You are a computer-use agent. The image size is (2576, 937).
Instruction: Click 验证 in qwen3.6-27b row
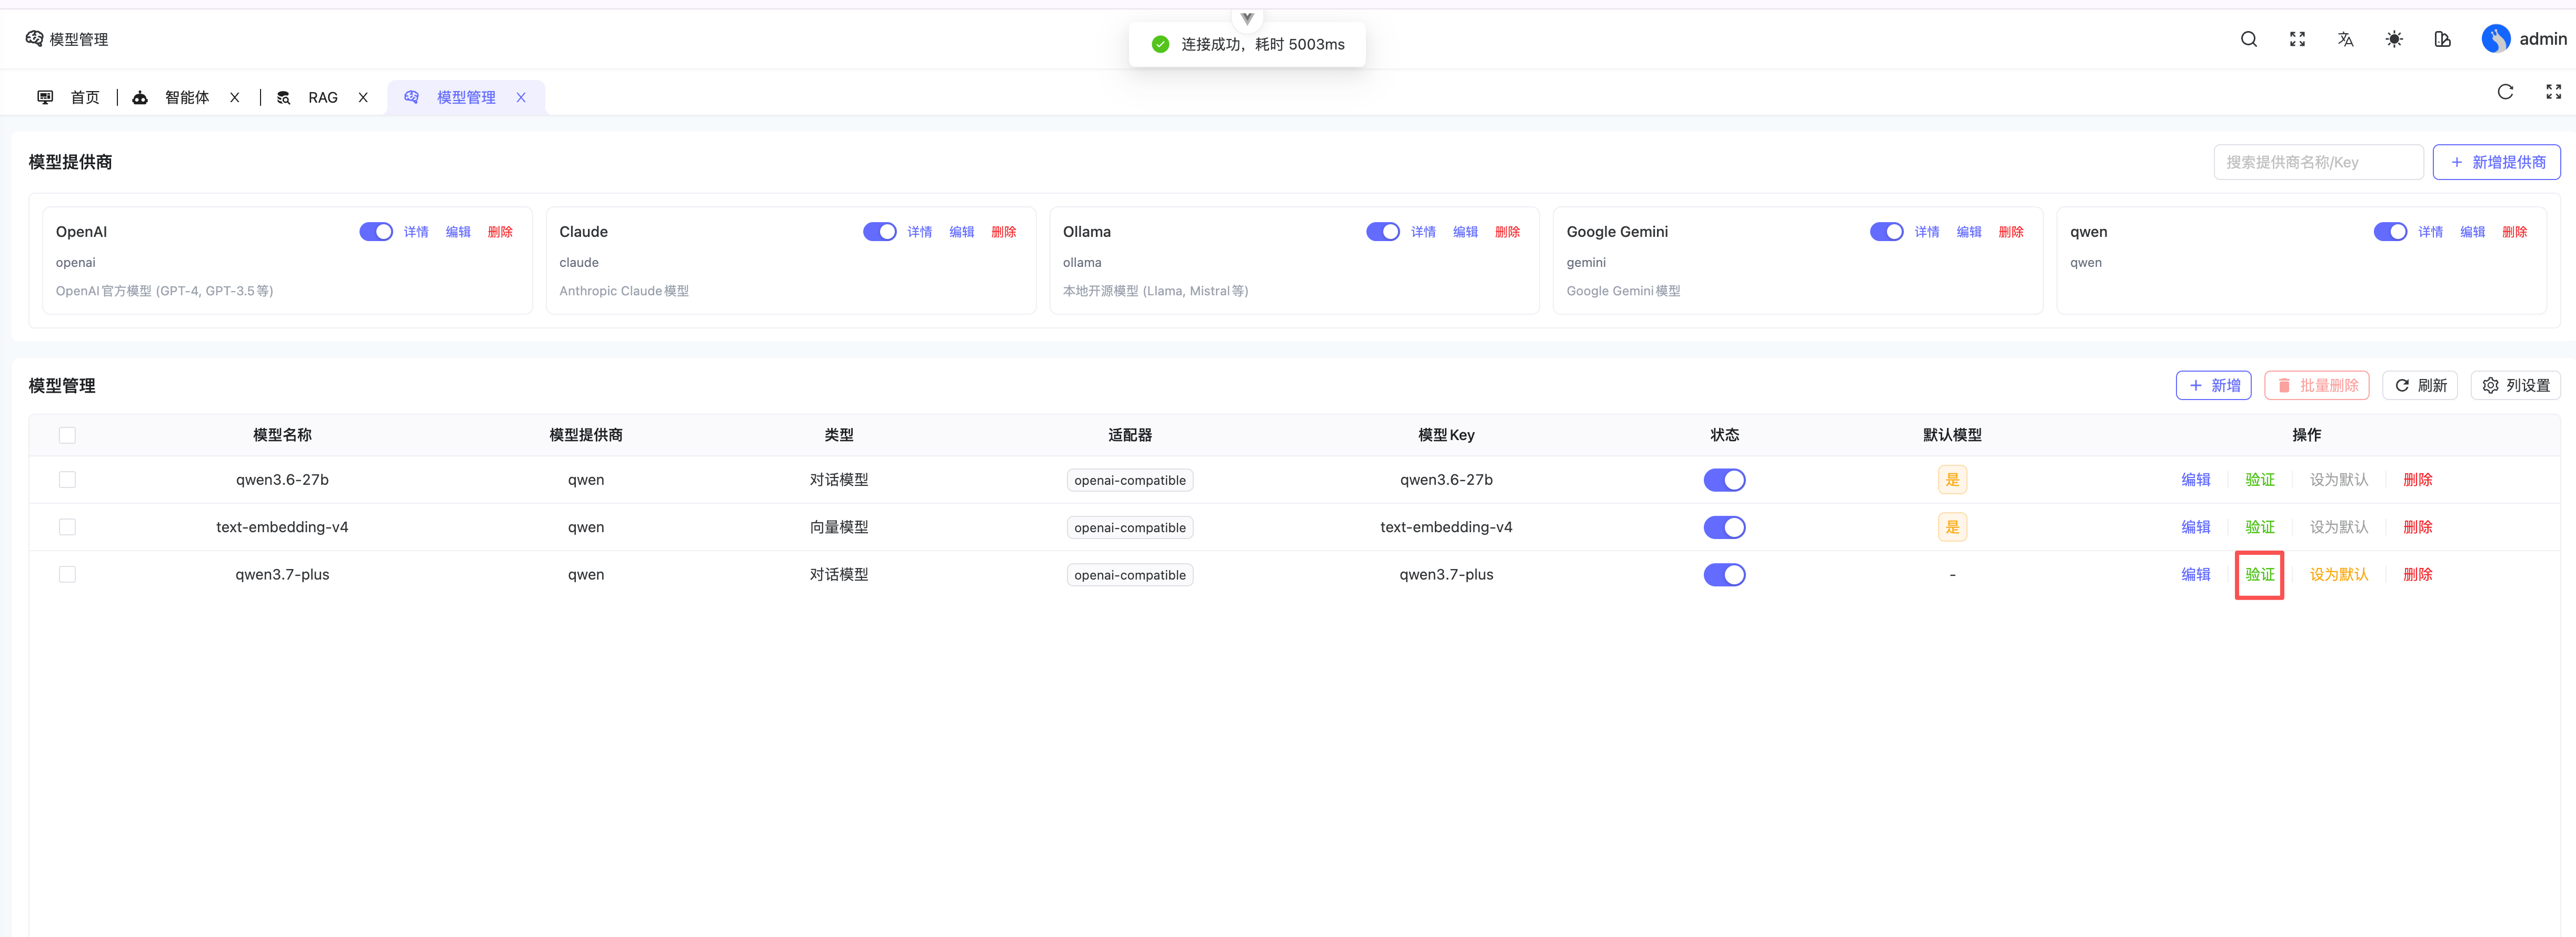(2260, 480)
